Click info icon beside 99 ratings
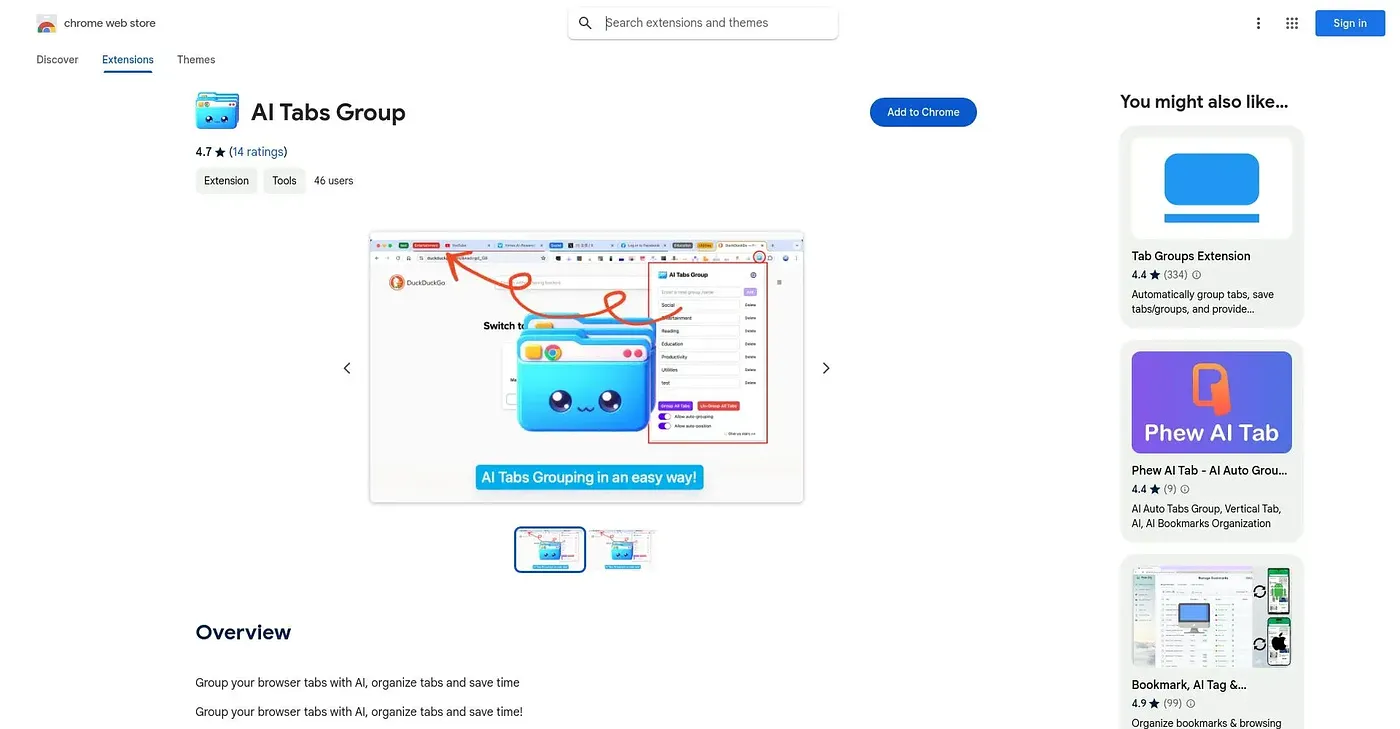The image size is (1400, 729). pyautogui.click(x=1190, y=704)
